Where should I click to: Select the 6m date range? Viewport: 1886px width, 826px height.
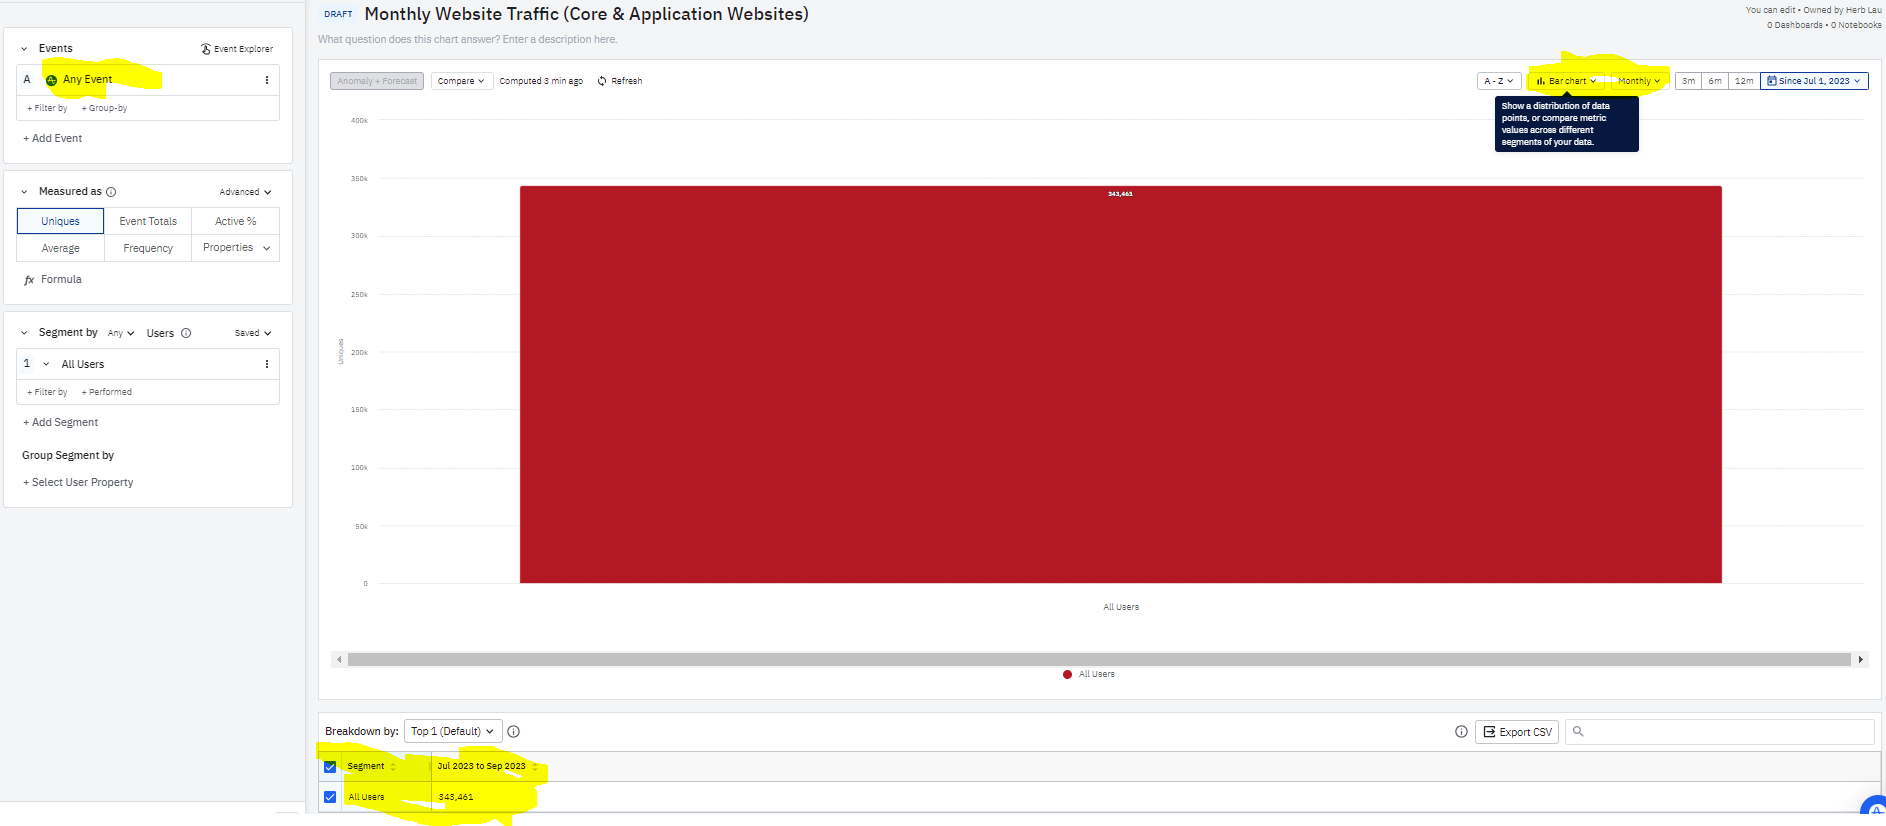point(1715,81)
